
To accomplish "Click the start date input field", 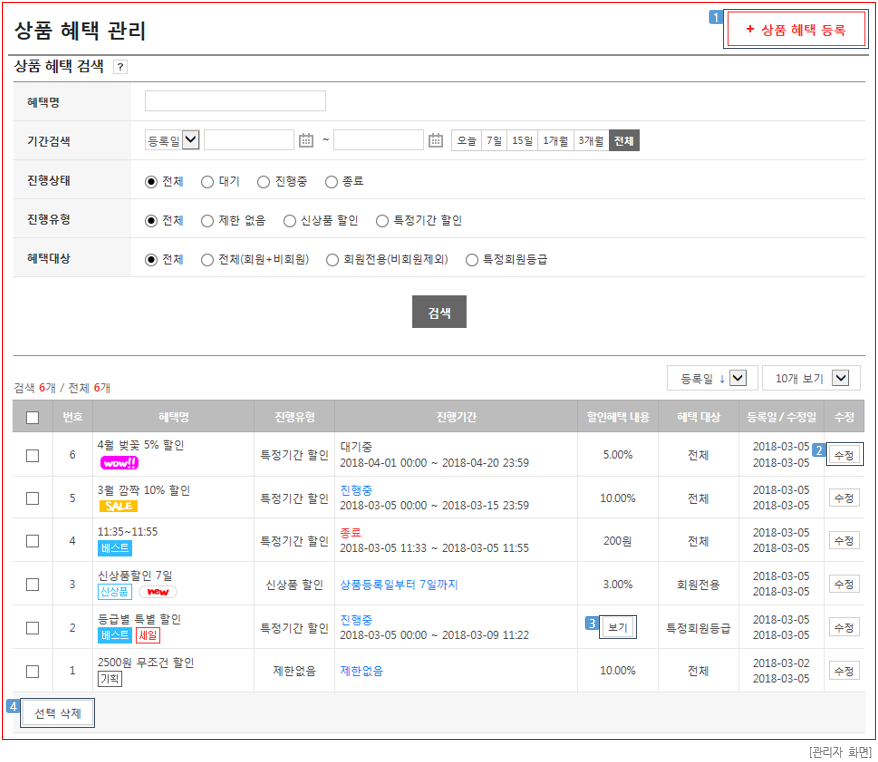I will (x=249, y=140).
